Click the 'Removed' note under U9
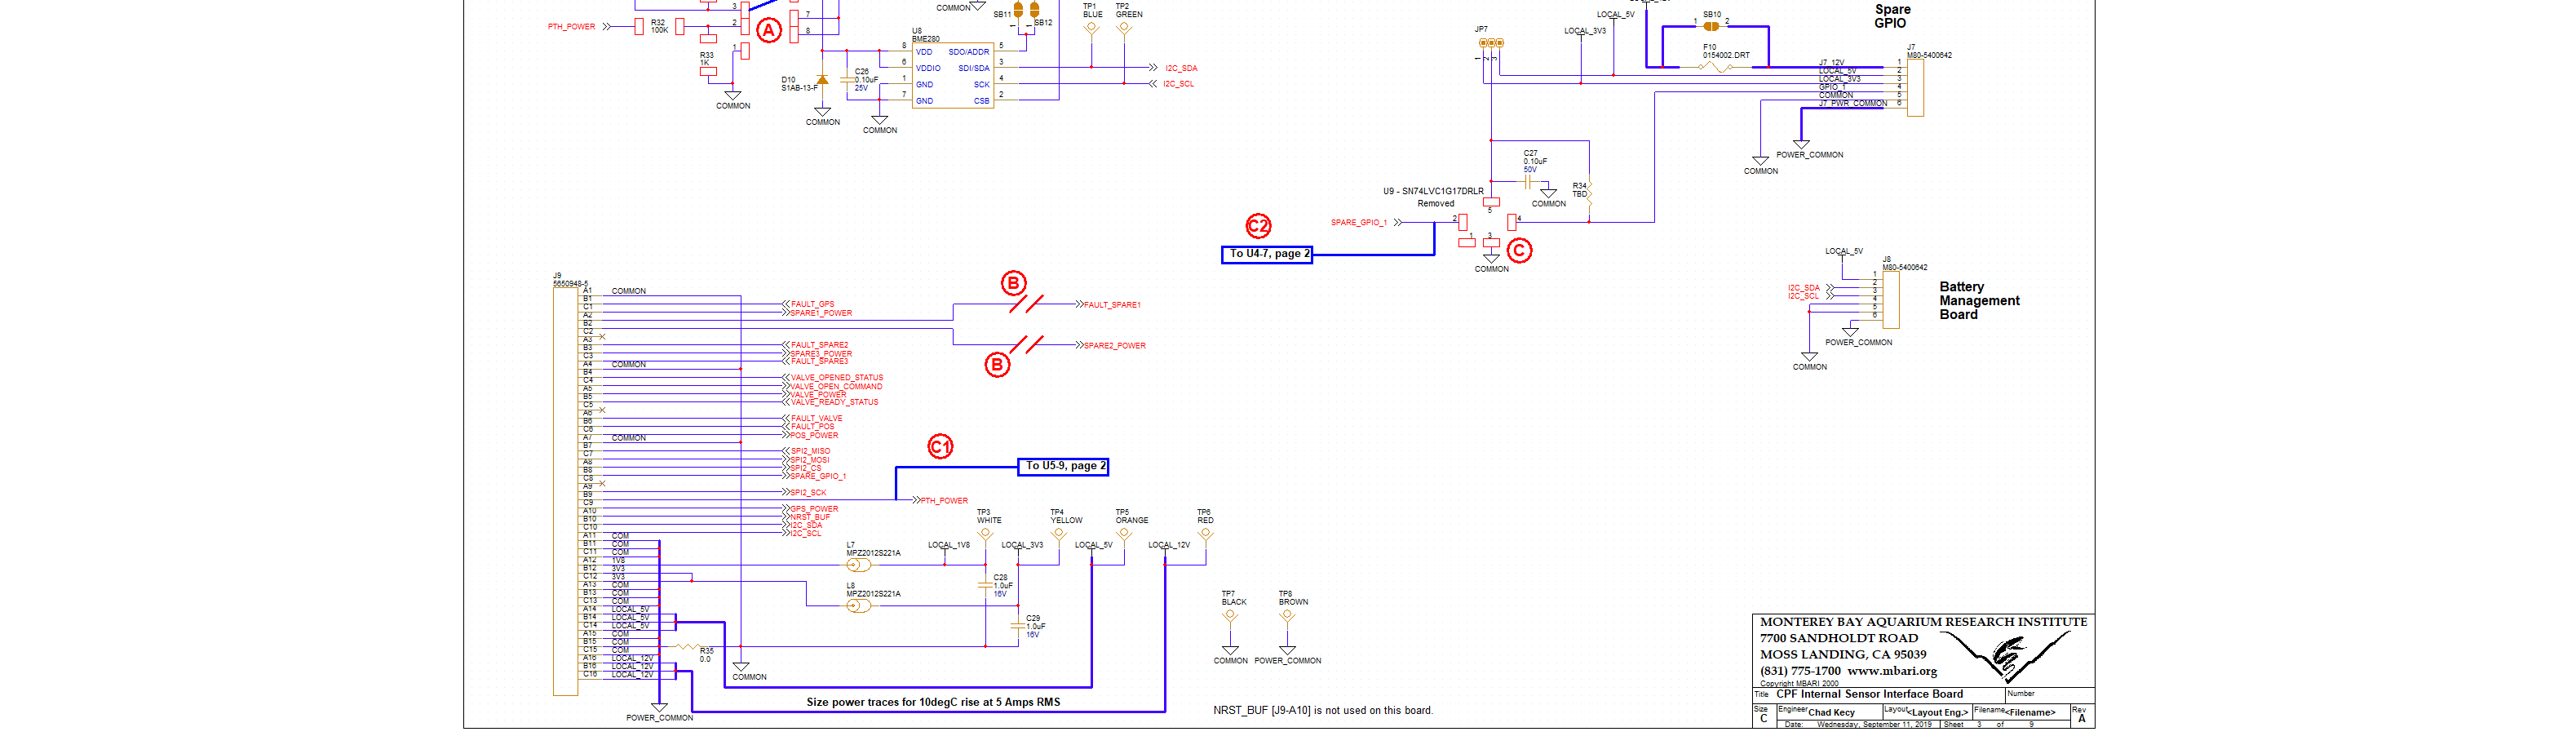 [x=1435, y=204]
